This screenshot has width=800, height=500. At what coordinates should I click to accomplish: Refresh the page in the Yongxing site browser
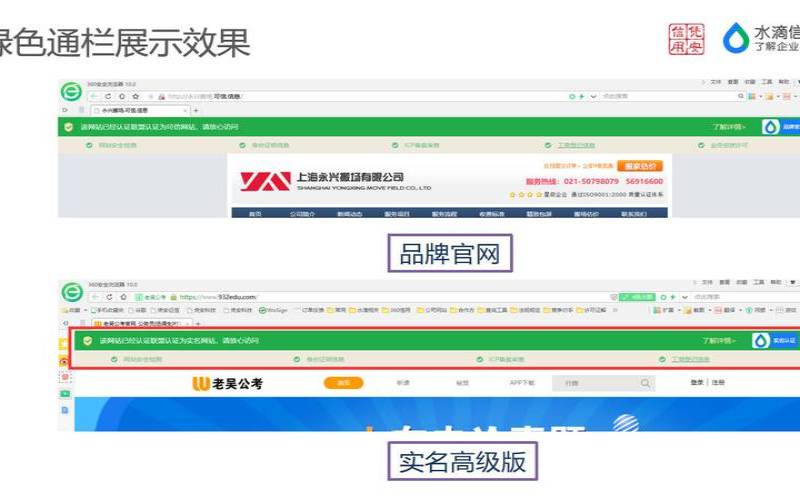108,96
